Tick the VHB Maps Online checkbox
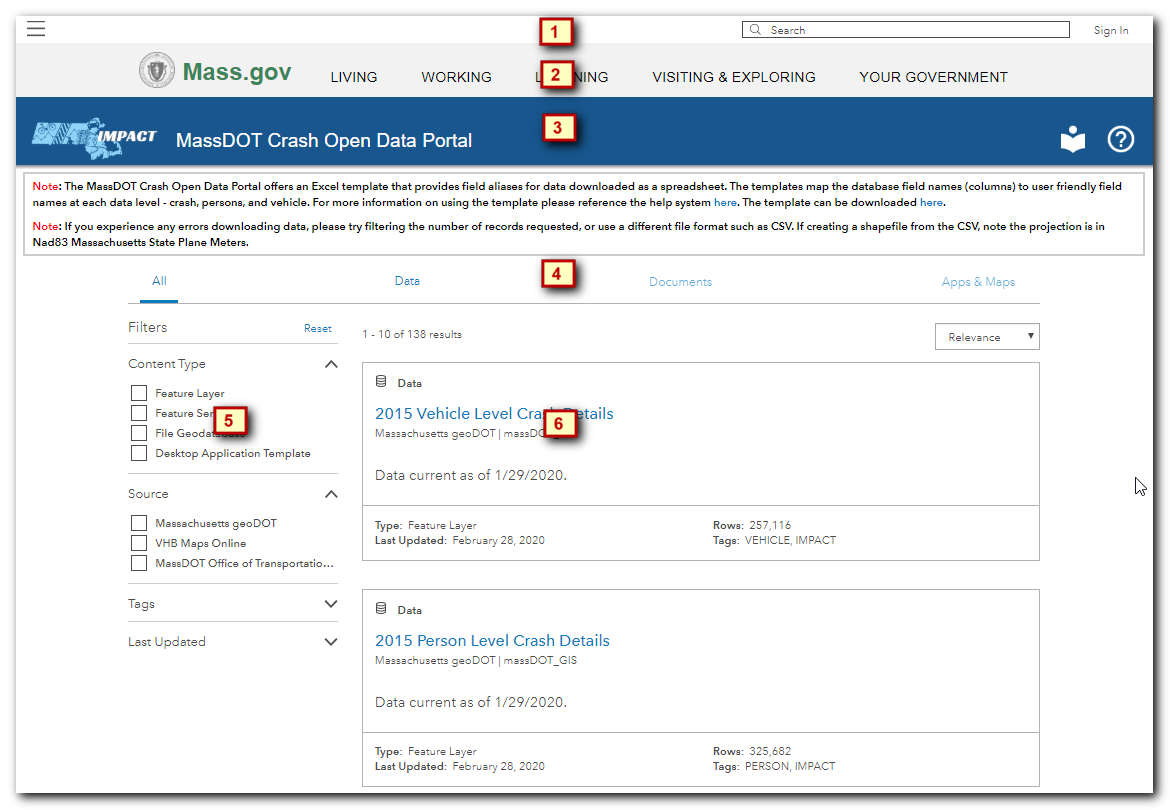This screenshot has width=1170, height=810. tap(139, 543)
